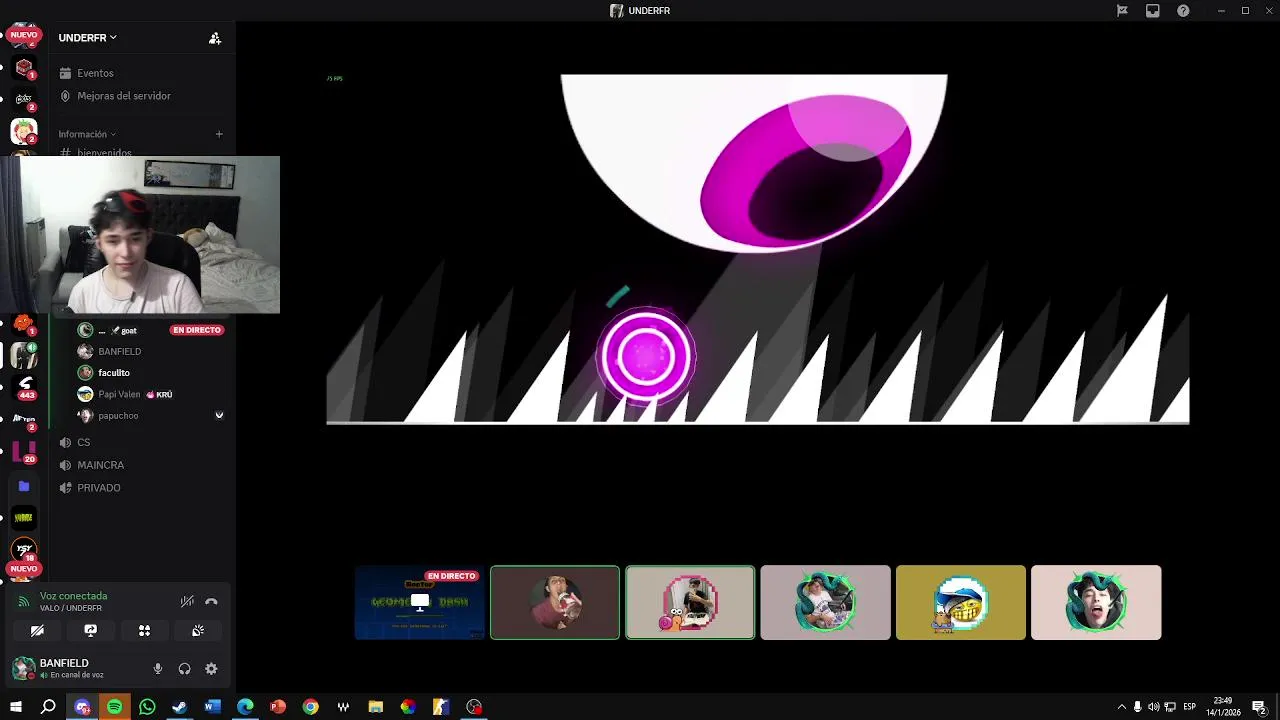1280x720 pixels.
Task: Share your screen button
Action: coord(91,631)
